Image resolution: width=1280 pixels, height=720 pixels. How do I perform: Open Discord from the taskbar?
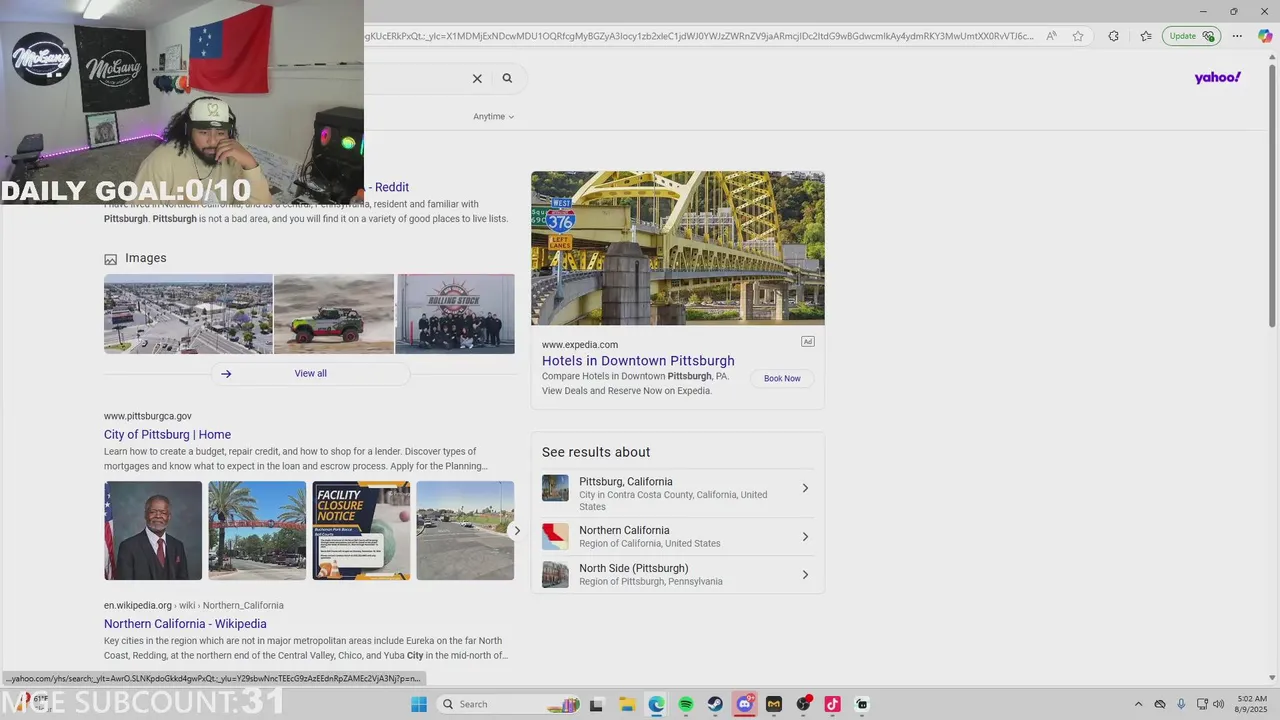745,704
